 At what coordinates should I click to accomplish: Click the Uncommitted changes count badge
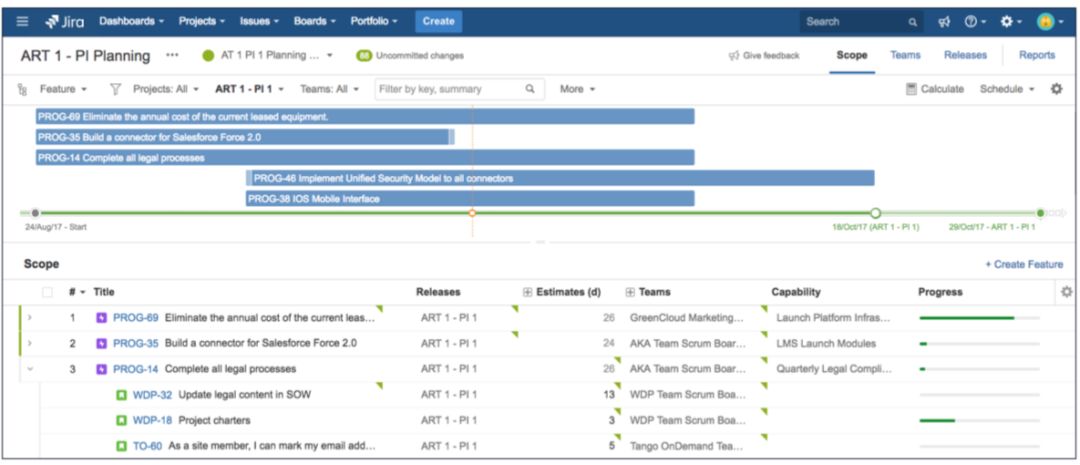pyautogui.click(x=364, y=55)
